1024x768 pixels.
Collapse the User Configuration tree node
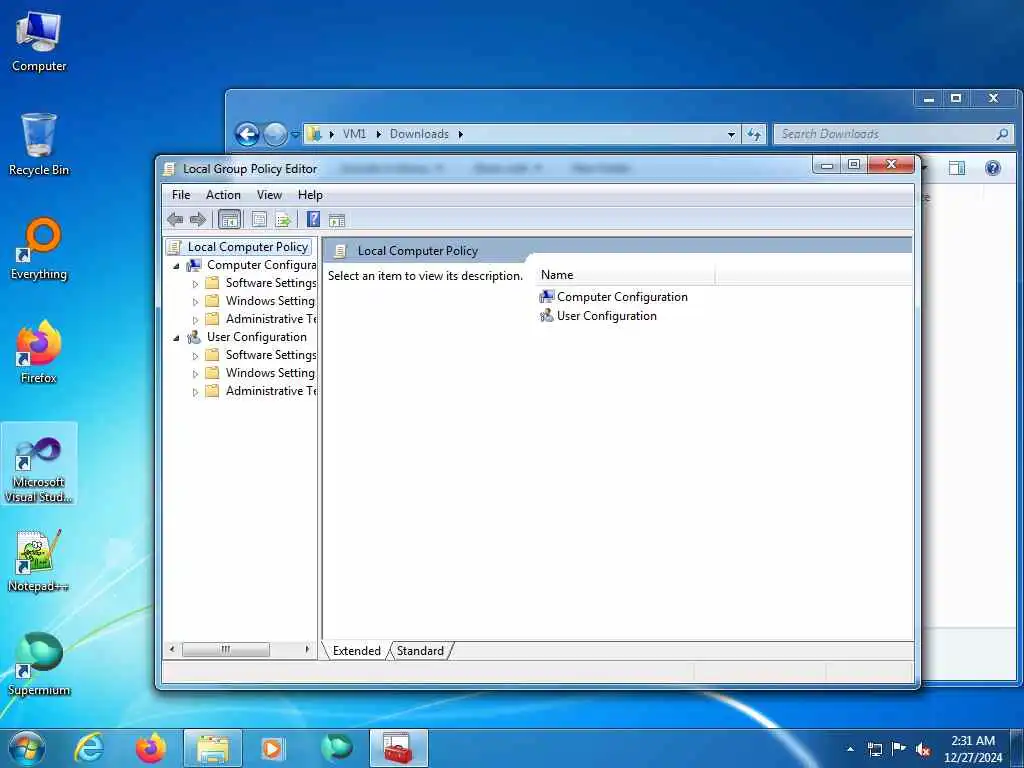176,338
